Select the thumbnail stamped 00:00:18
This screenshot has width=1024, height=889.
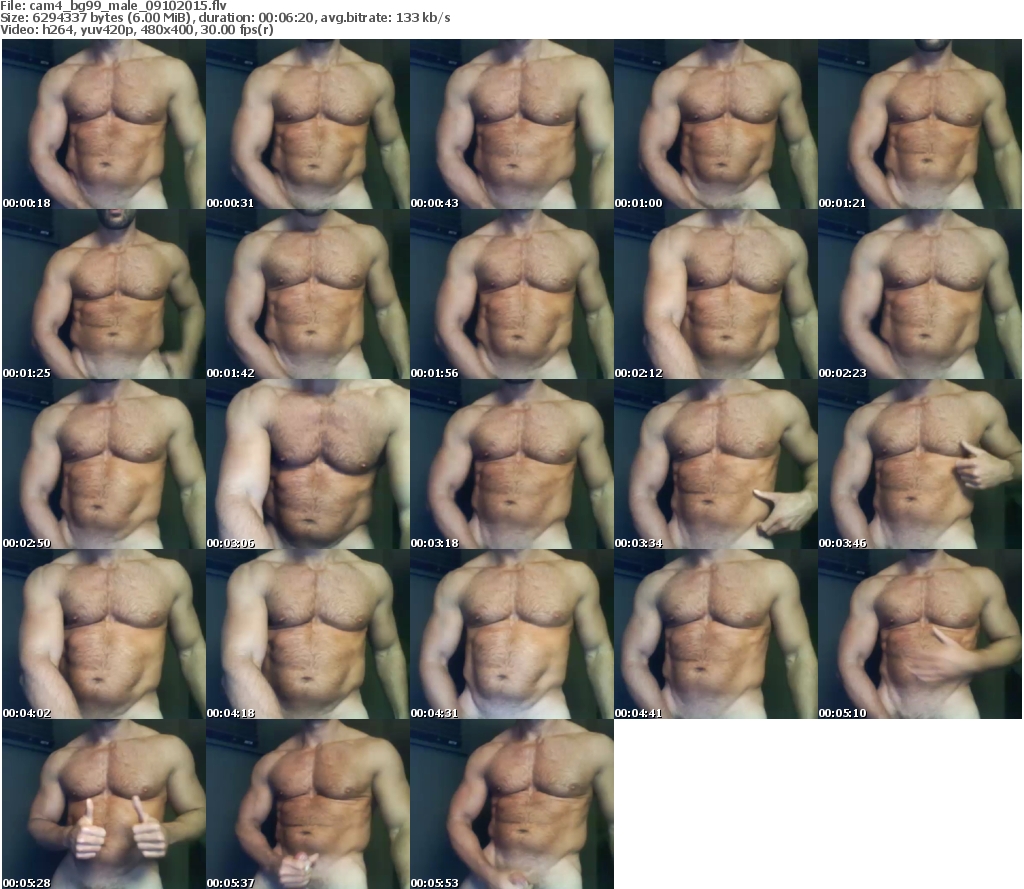[104, 124]
